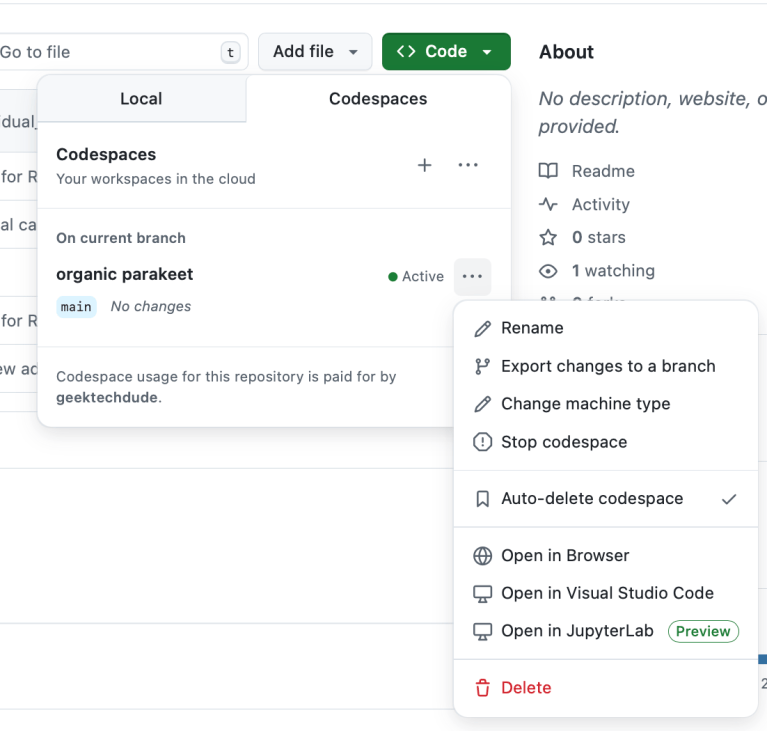767x731 pixels.
Task: Click Your workspaces in the cloud text
Action: click(x=156, y=179)
